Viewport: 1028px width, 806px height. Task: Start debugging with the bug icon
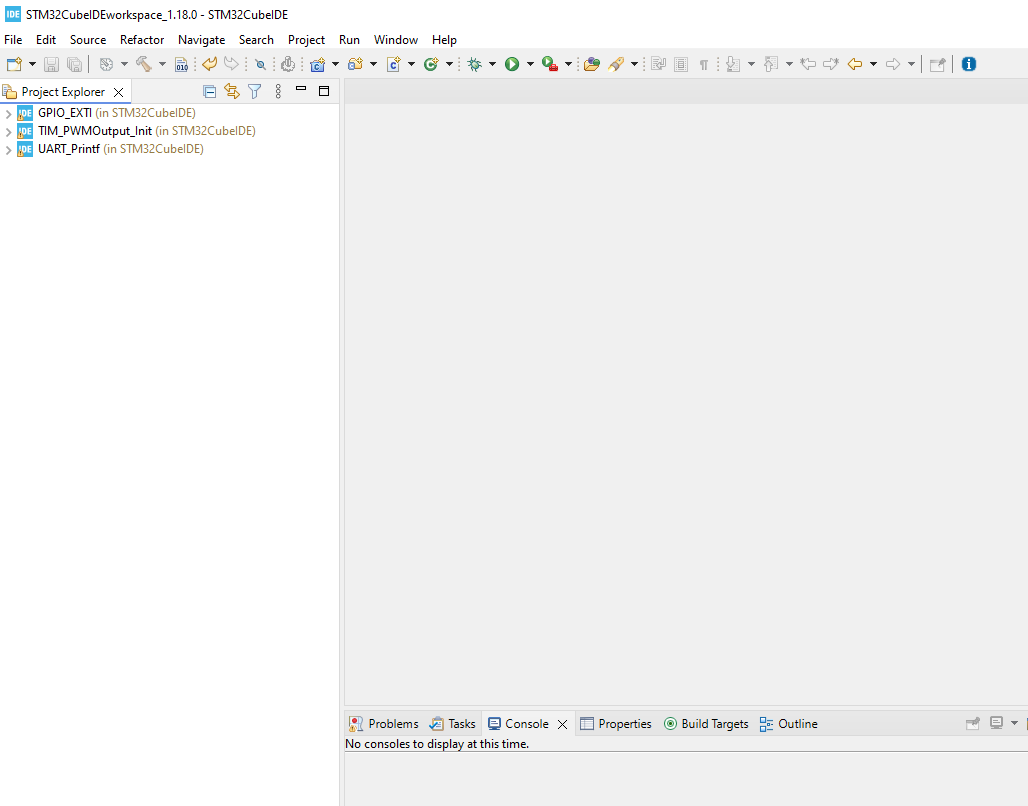click(475, 64)
